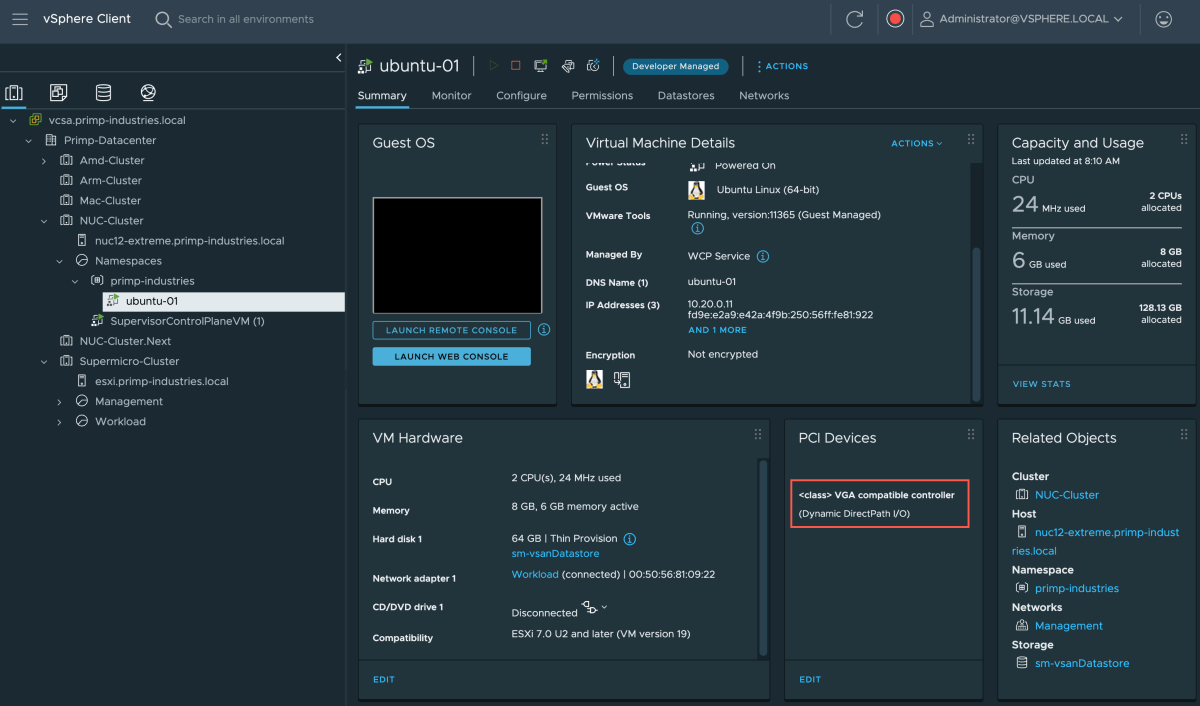Viewport: 1200px width, 706px height.
Task: Open the sm-vsanDatastore link under Hard disk 1
Action: click(x=555, y=554)
